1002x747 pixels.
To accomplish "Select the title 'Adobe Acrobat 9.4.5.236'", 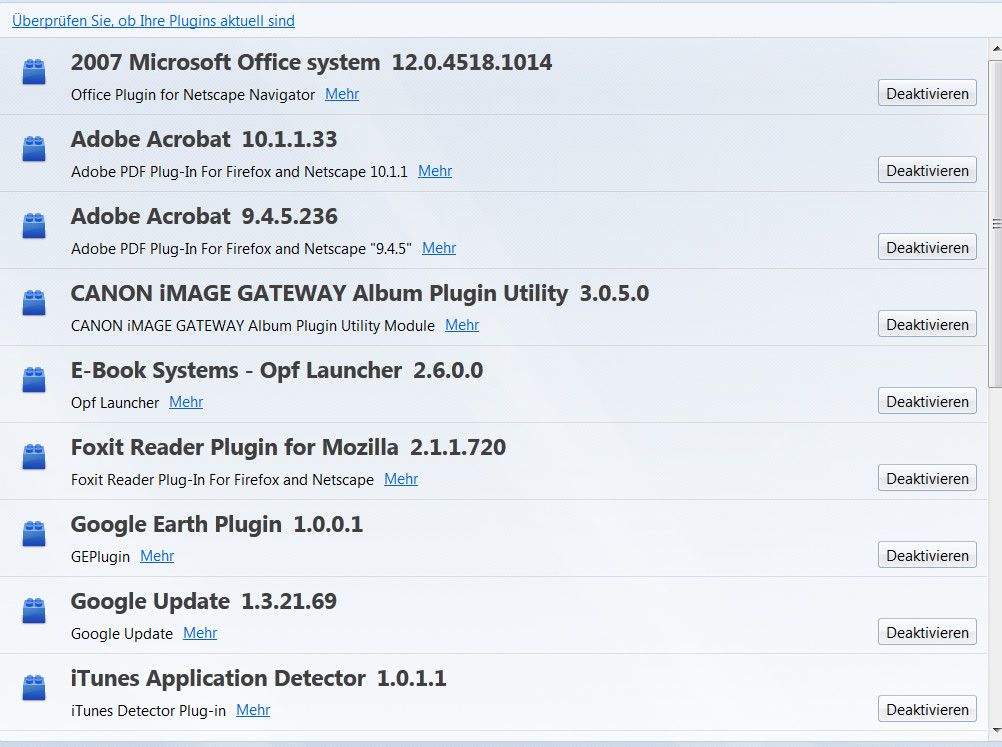I will coord(204,216).
